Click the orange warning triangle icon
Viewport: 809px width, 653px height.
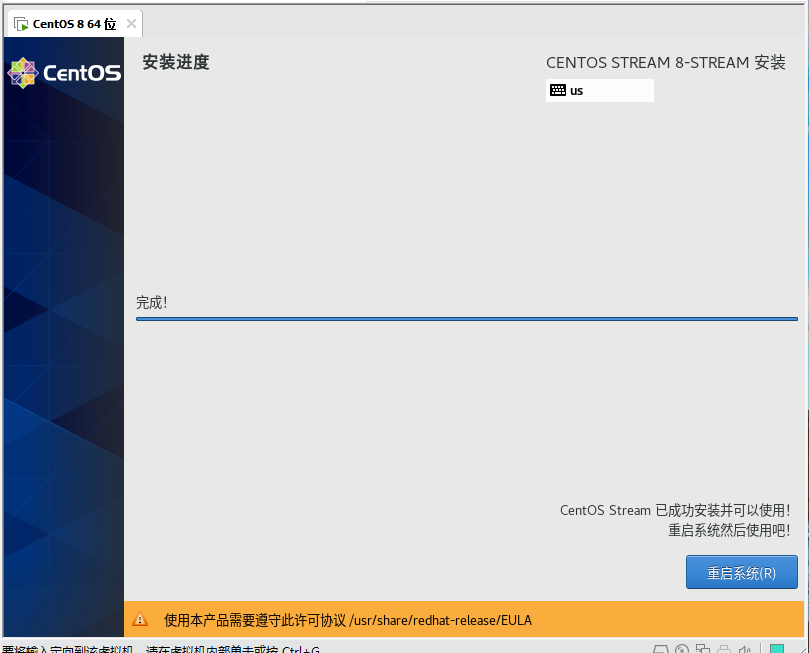click(140, 619)
